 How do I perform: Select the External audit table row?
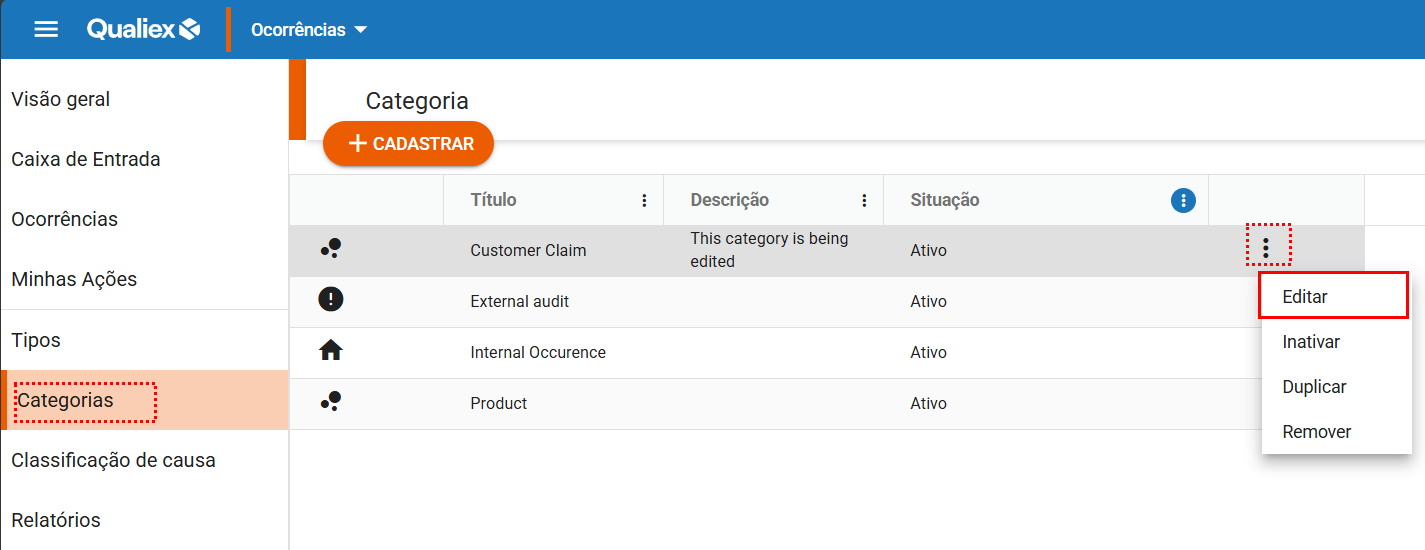click(x=520, y=301)
